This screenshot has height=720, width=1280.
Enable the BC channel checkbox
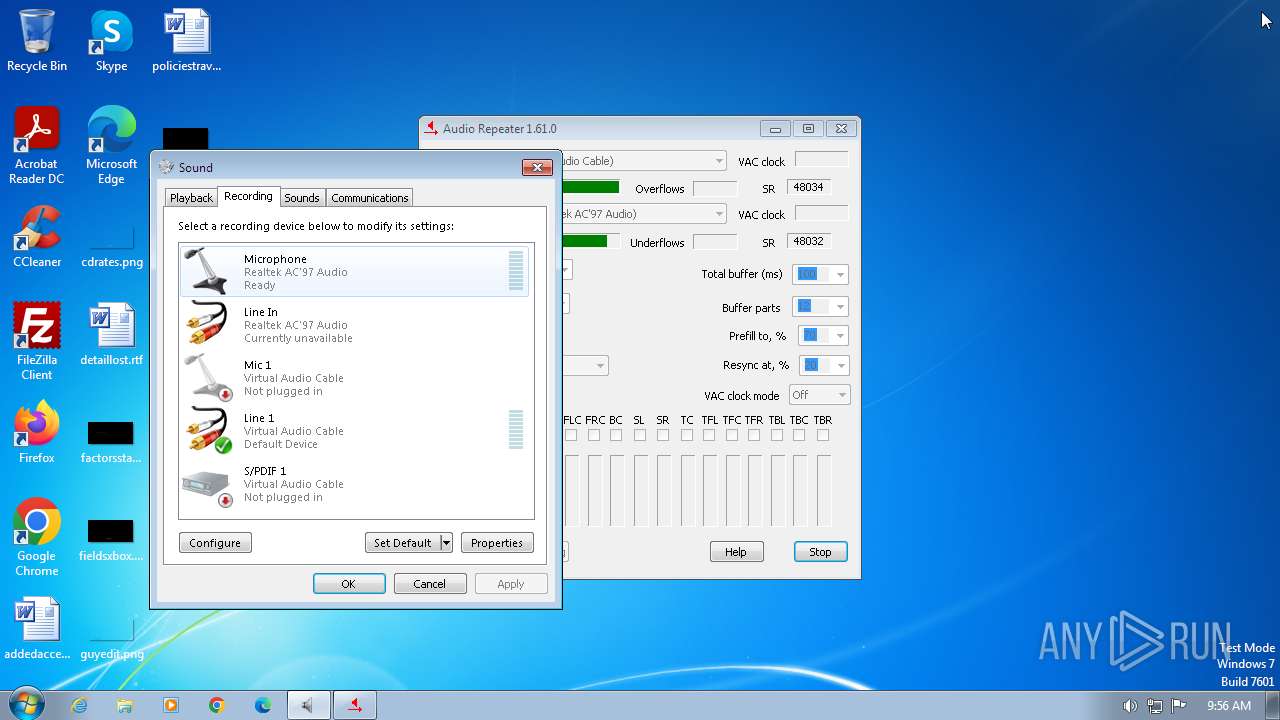616,435
